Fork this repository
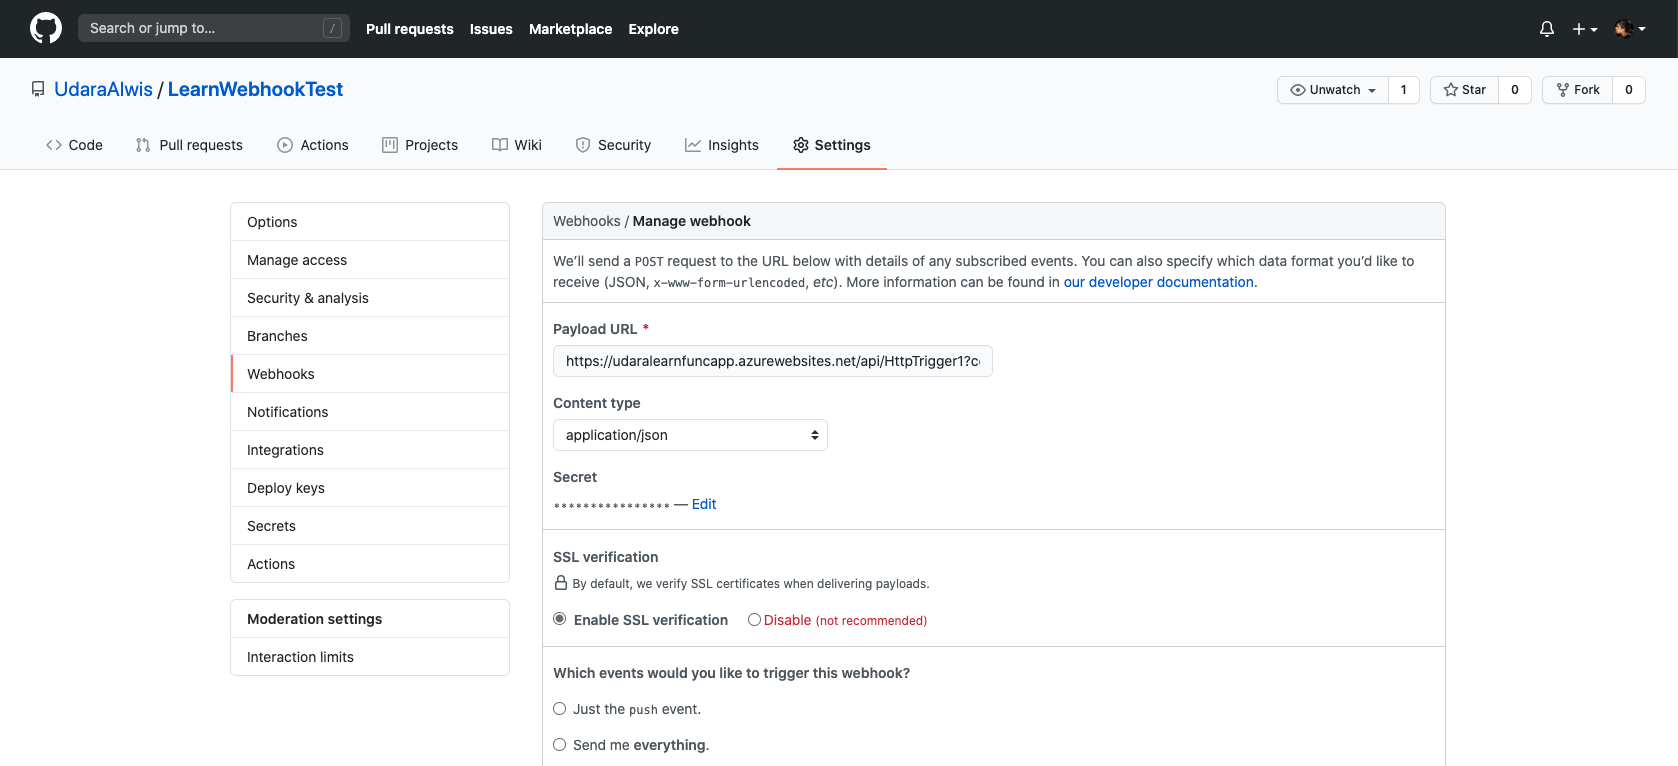This screenshot has width=1678, height=766. (1578, 90)
